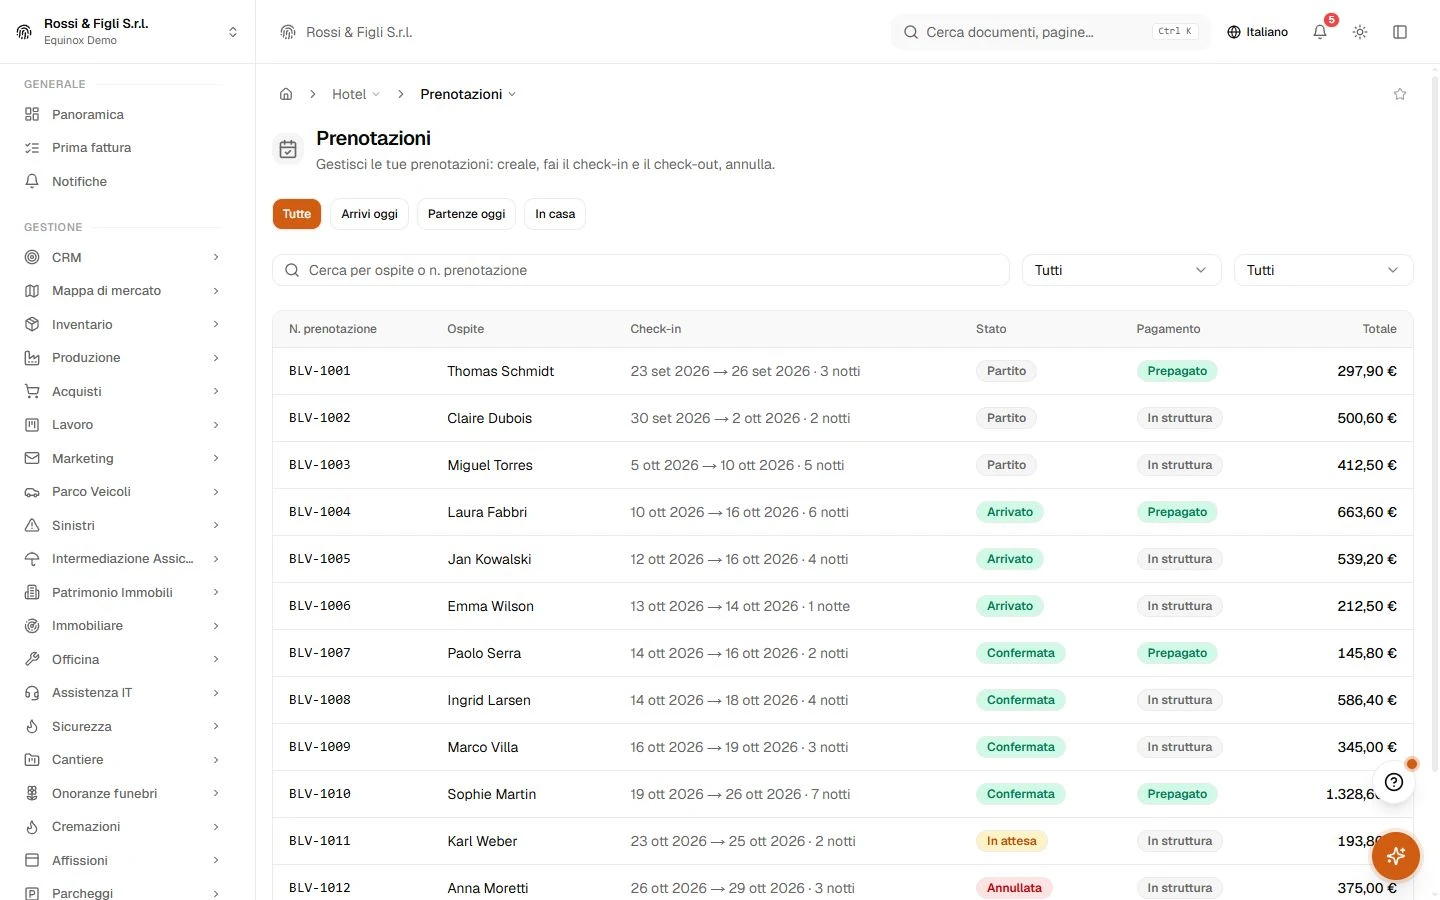This screenshot has width=1440, height=900.
Task: Open the notifications bell icon
Action: click(1320, 32)
